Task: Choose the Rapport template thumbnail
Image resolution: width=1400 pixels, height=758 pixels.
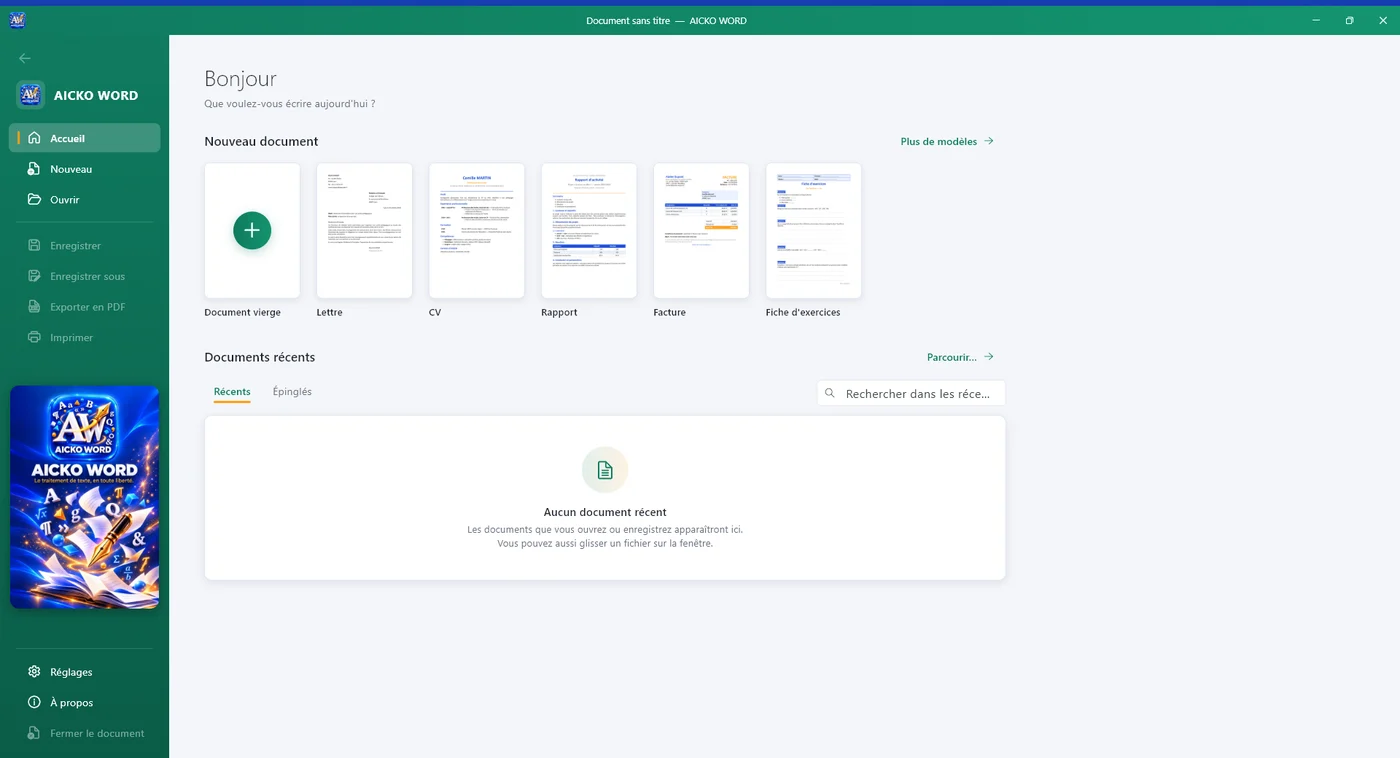Action: [x=589, y=231]
